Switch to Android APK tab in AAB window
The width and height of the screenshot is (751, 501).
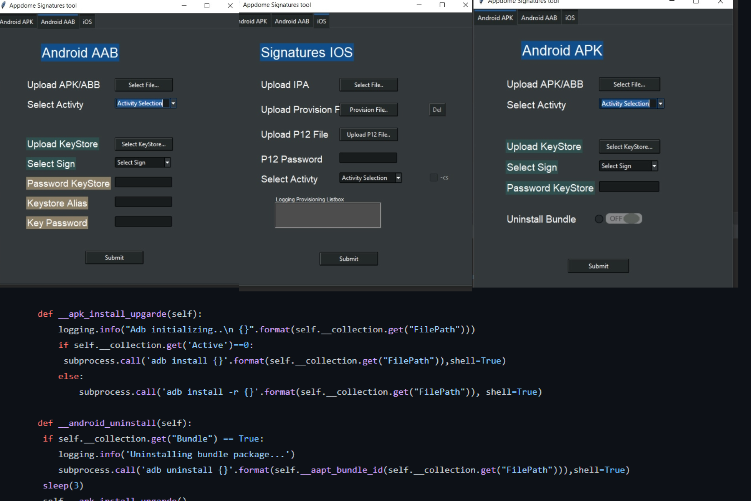coord(17,22)
